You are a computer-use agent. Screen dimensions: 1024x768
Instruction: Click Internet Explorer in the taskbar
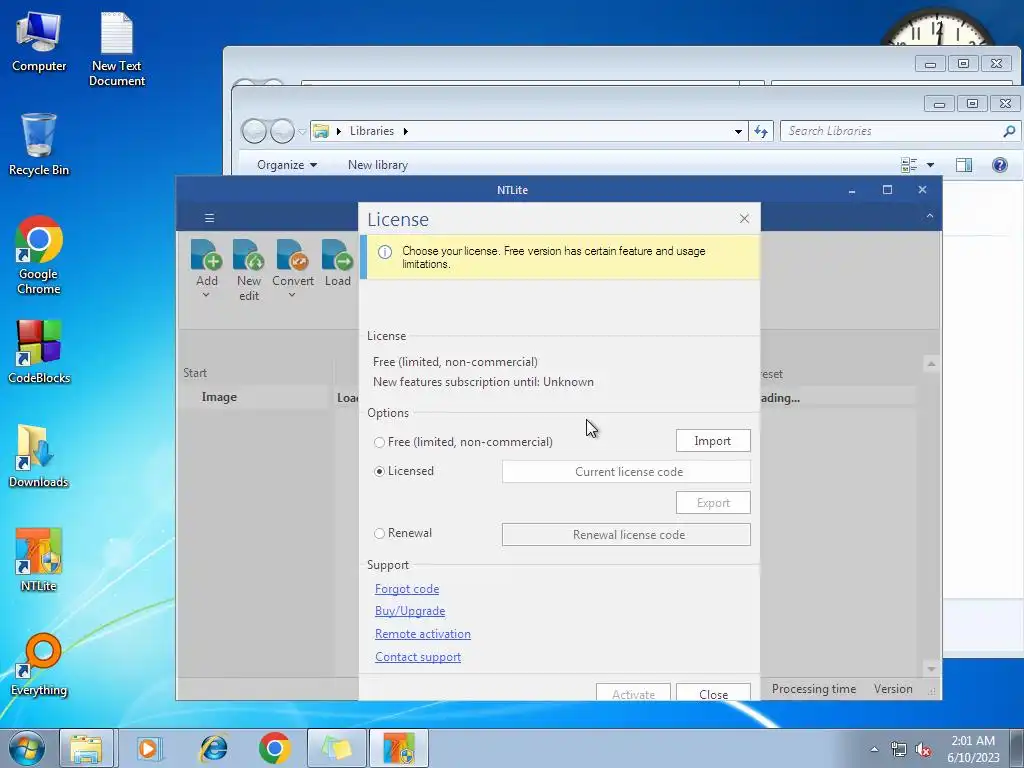tap(214, 748)
